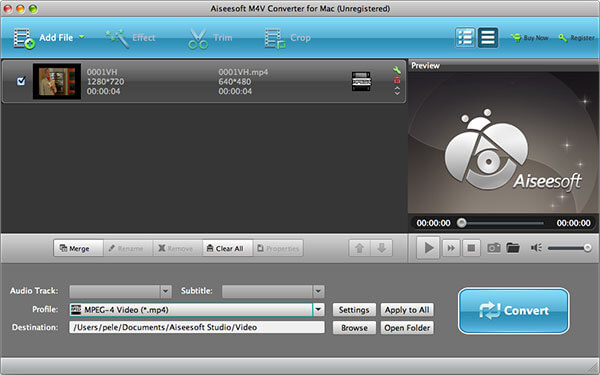Click the preview seek bar handle
This screenshot has height=375, width=600.
click(462, 223)
